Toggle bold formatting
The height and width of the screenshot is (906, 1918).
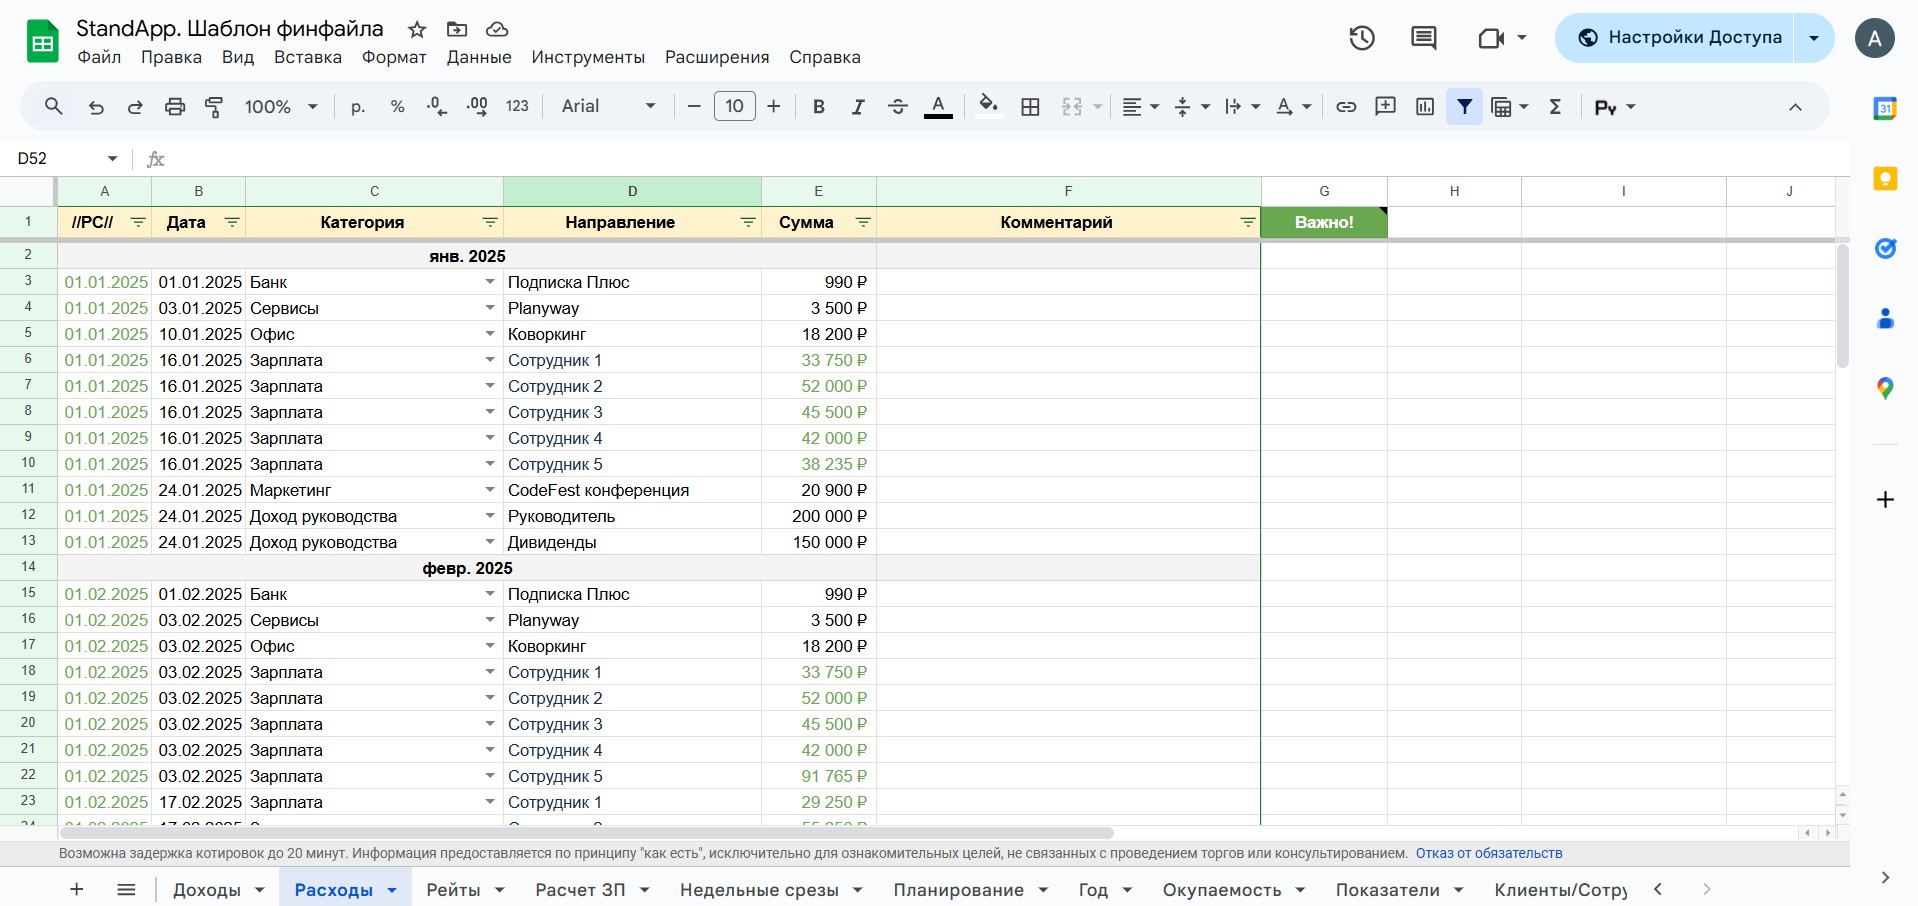(818, 107)
